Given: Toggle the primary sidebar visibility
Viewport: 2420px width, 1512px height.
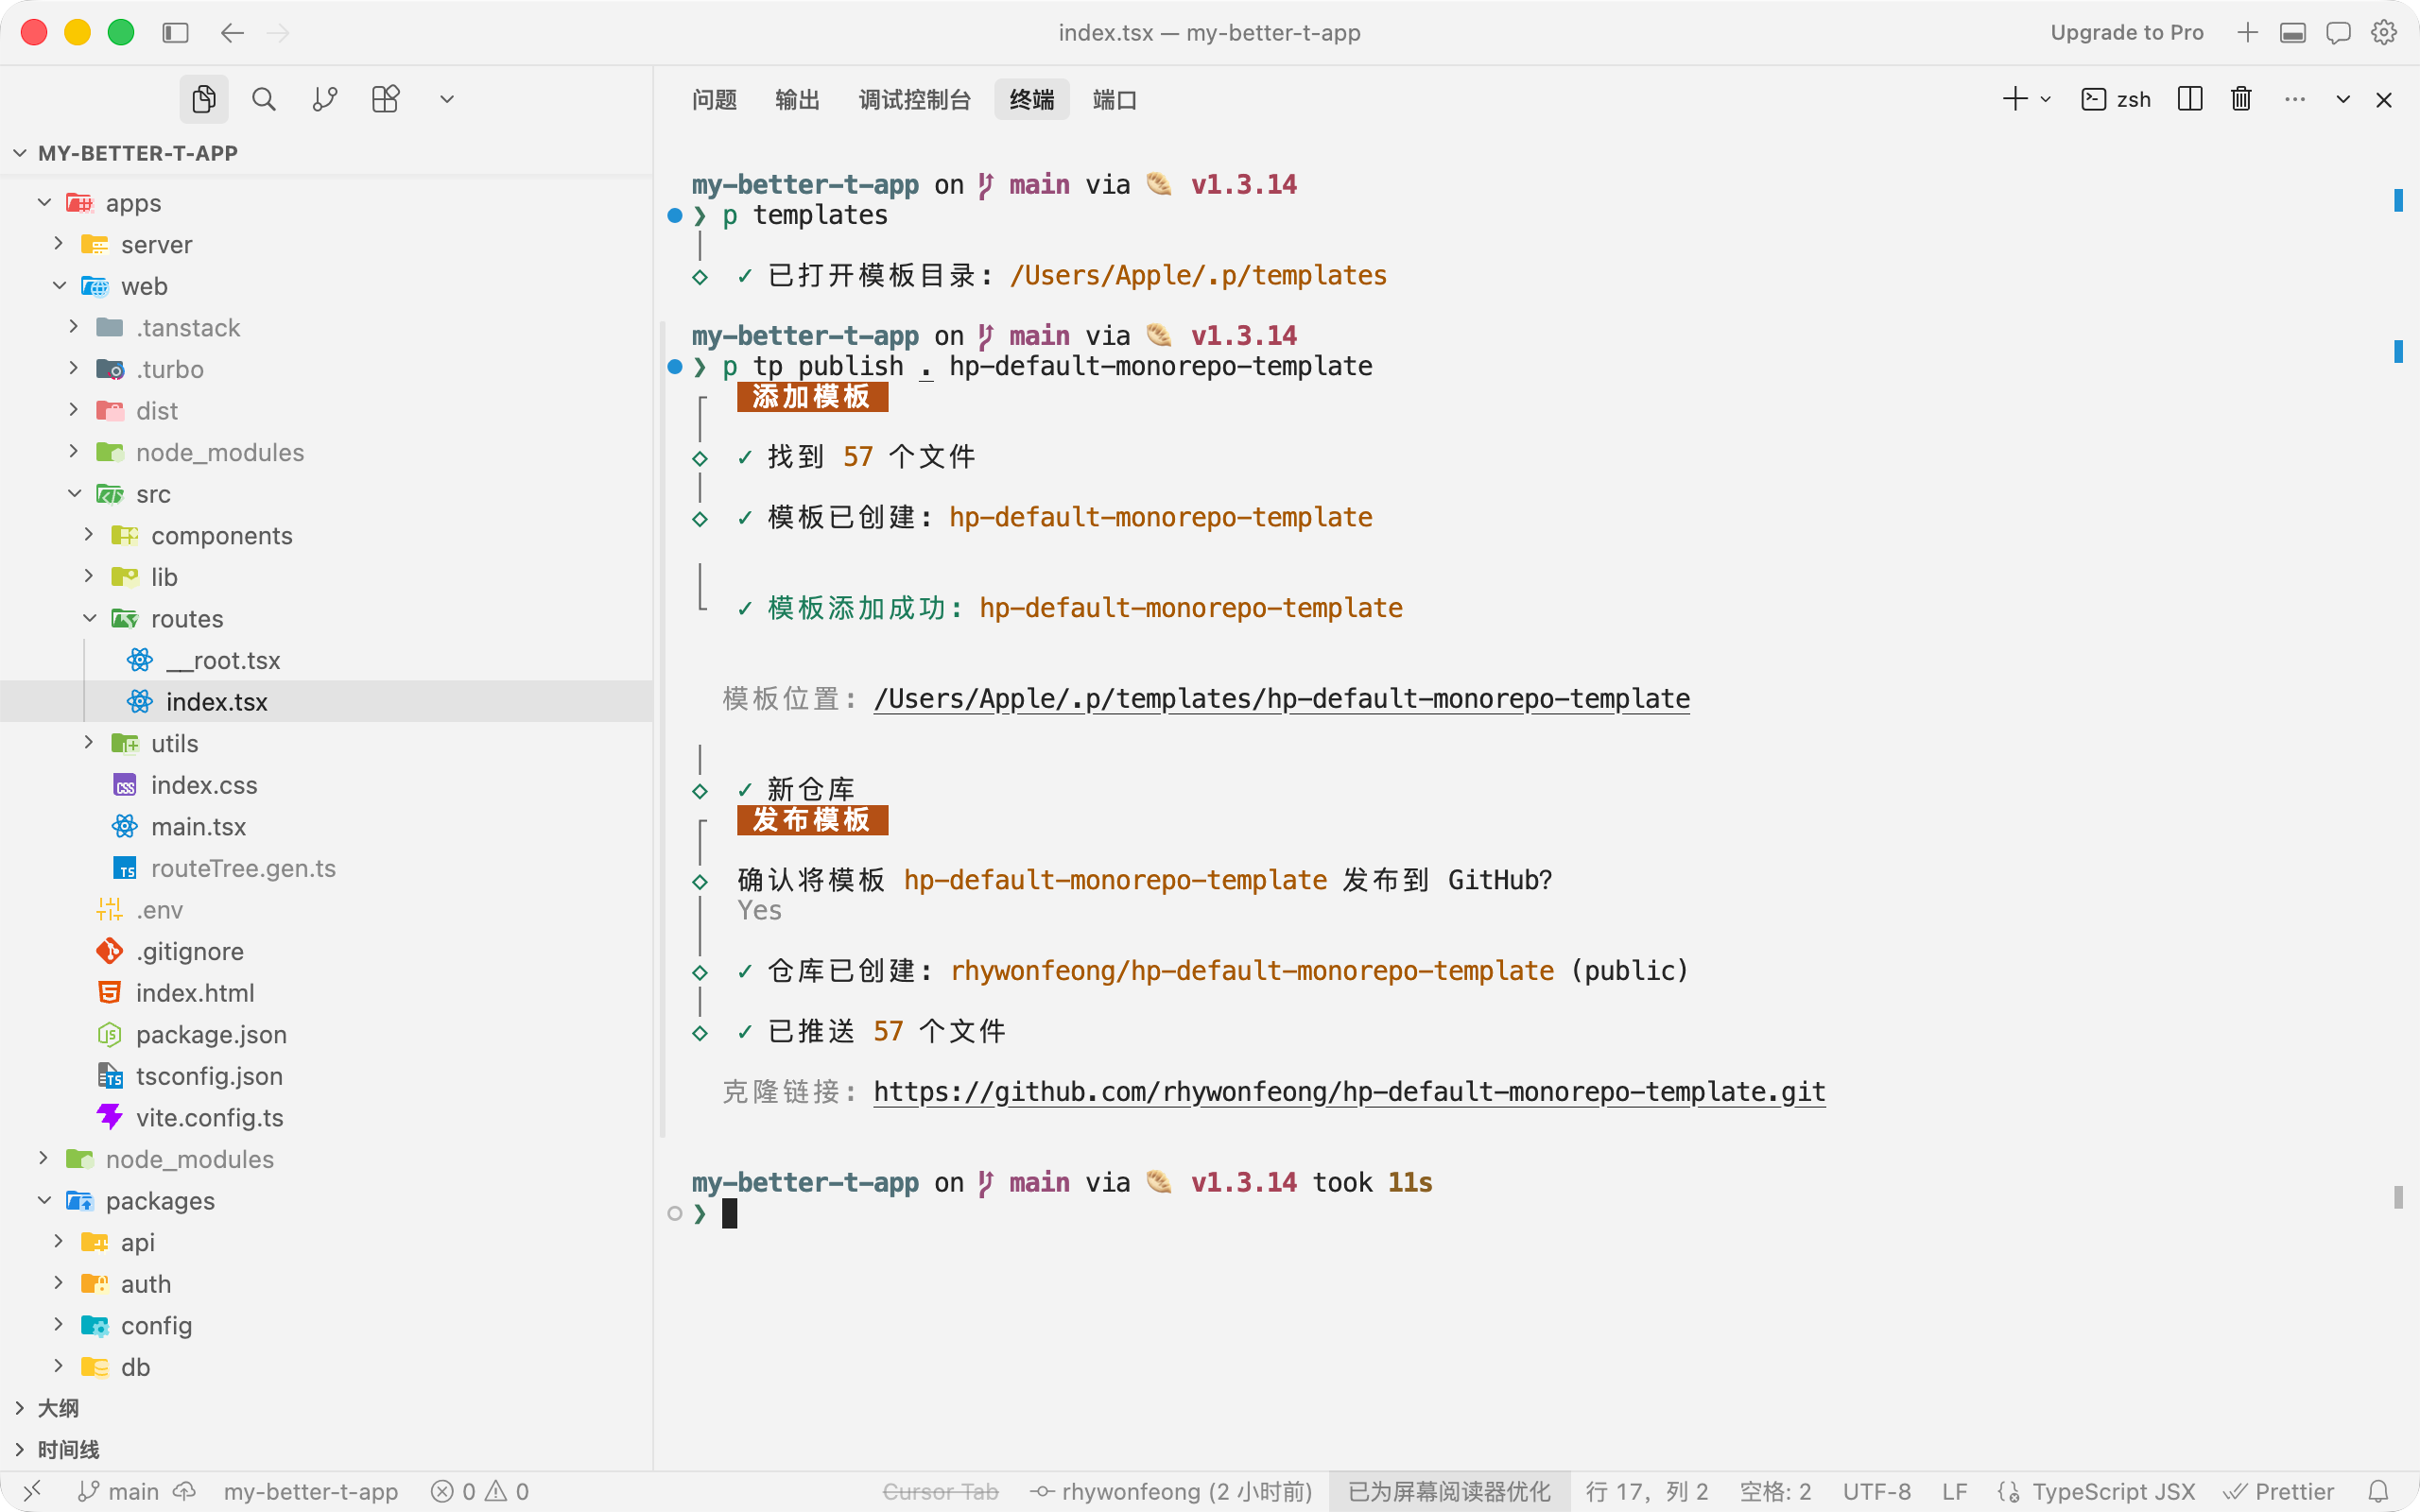Looking at the screenshot, I should point(176,33).
